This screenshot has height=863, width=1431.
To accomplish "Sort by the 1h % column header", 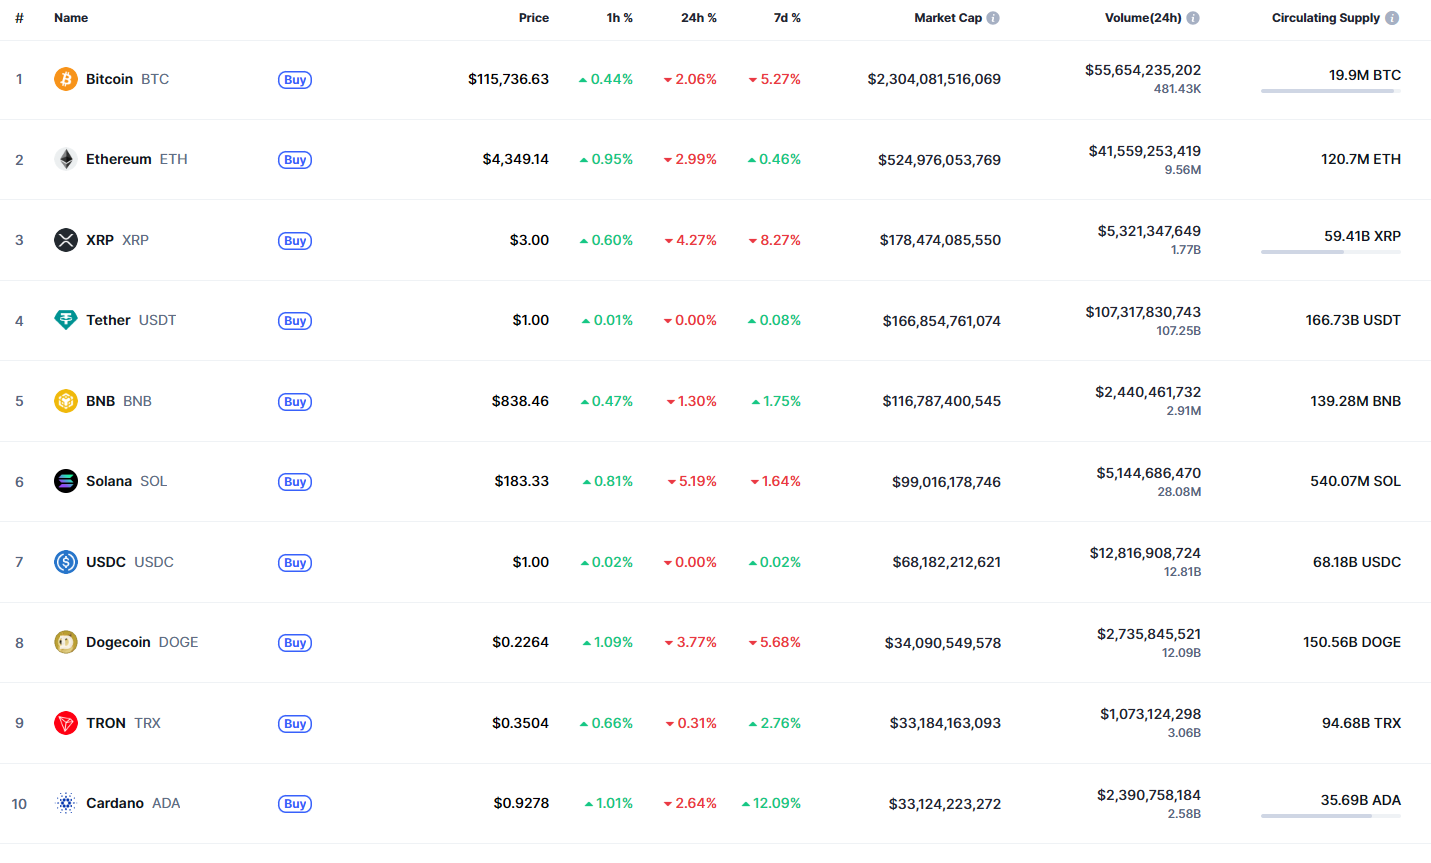I will (620, 18).
